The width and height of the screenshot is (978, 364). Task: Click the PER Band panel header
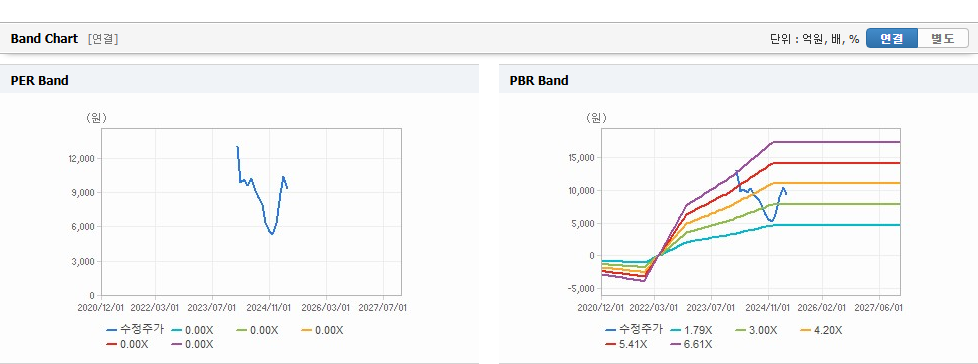click(240, 80)
